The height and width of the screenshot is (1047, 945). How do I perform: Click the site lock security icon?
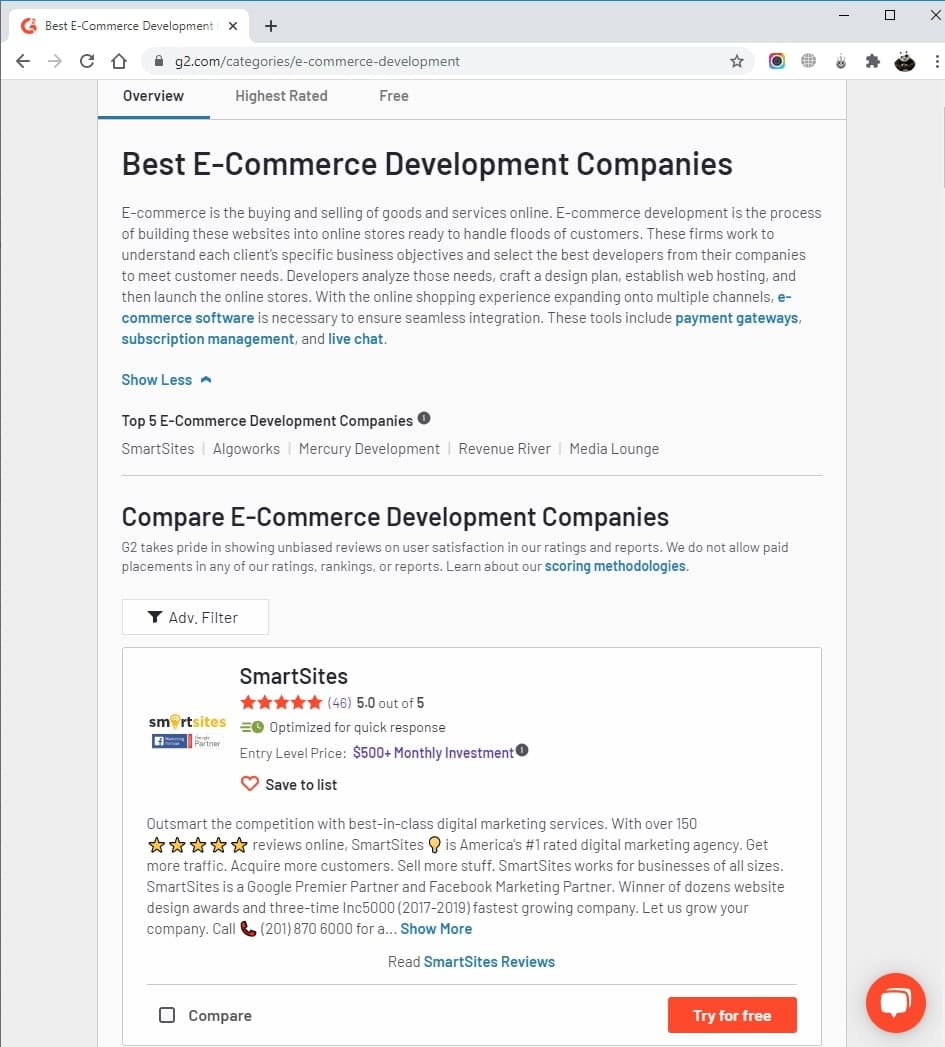pyautogui.click(x=158, y=61)
